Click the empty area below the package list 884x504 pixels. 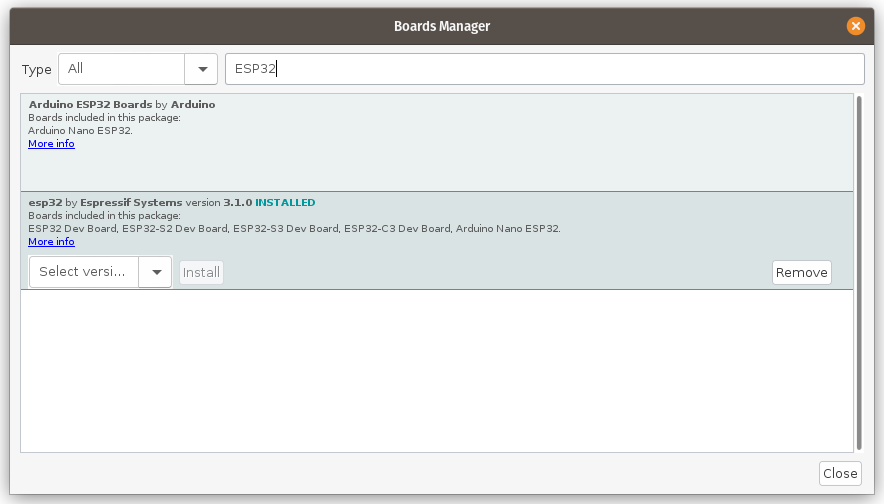click(x=437, y=370)
